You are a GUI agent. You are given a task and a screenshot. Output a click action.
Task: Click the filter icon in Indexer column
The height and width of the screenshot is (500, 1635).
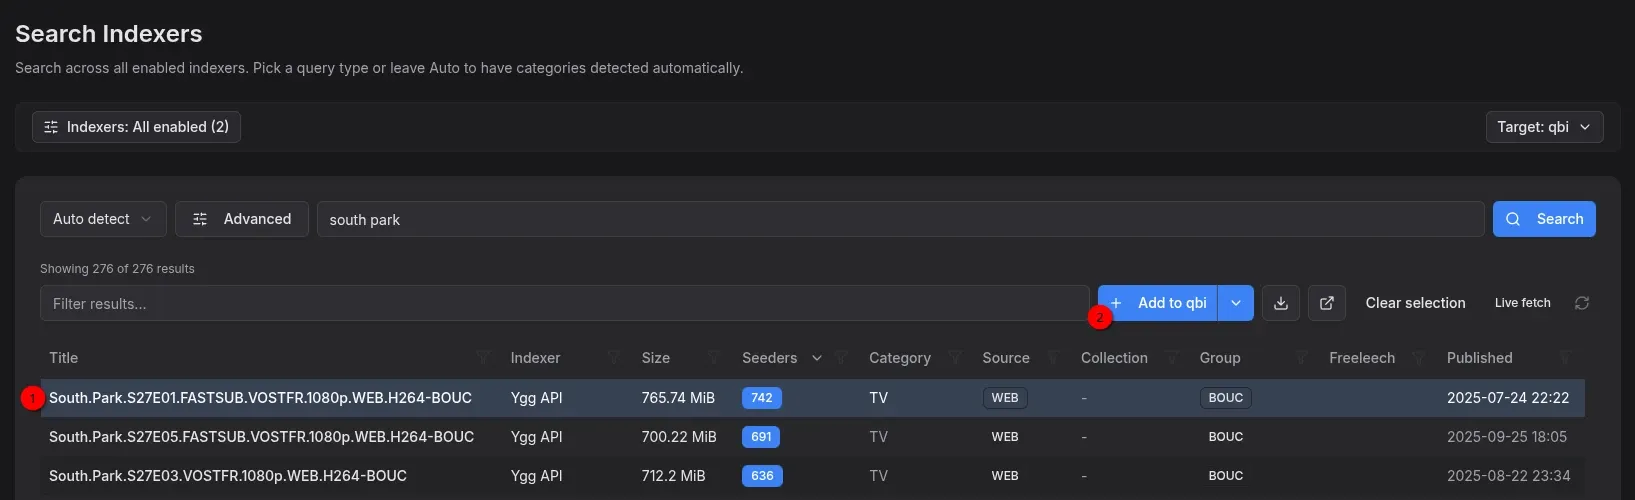tap(615, 358)
